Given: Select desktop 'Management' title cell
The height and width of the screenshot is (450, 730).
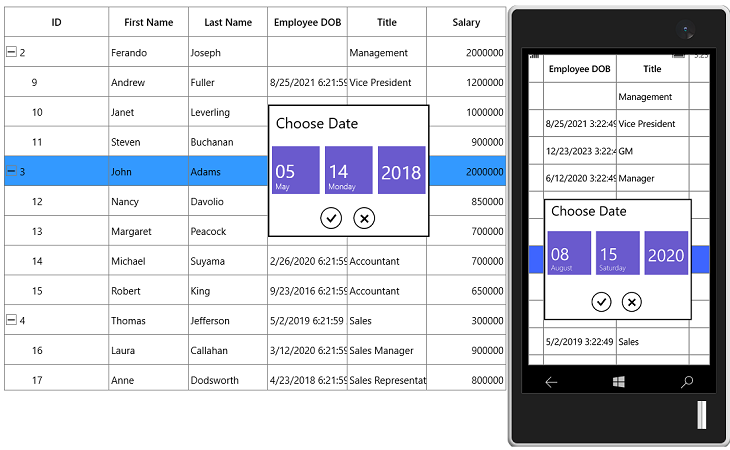Looking at the screenshot, I should (387, 52).
